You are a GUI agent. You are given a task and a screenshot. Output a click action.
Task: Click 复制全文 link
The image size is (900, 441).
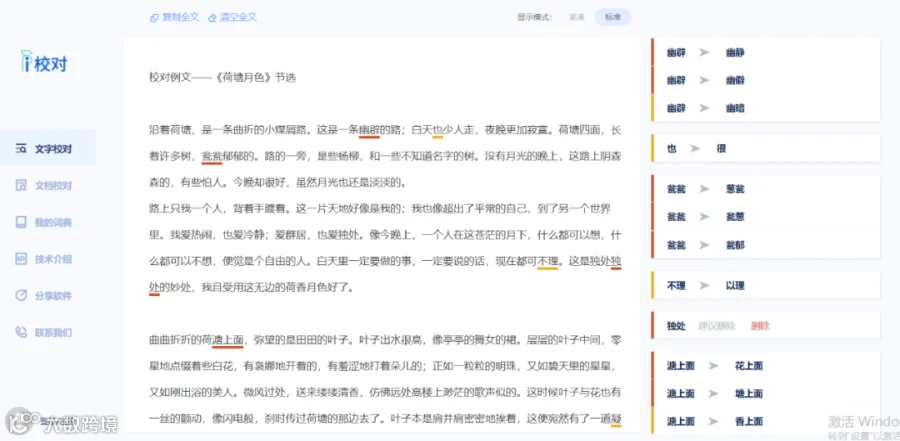[180, 17]
